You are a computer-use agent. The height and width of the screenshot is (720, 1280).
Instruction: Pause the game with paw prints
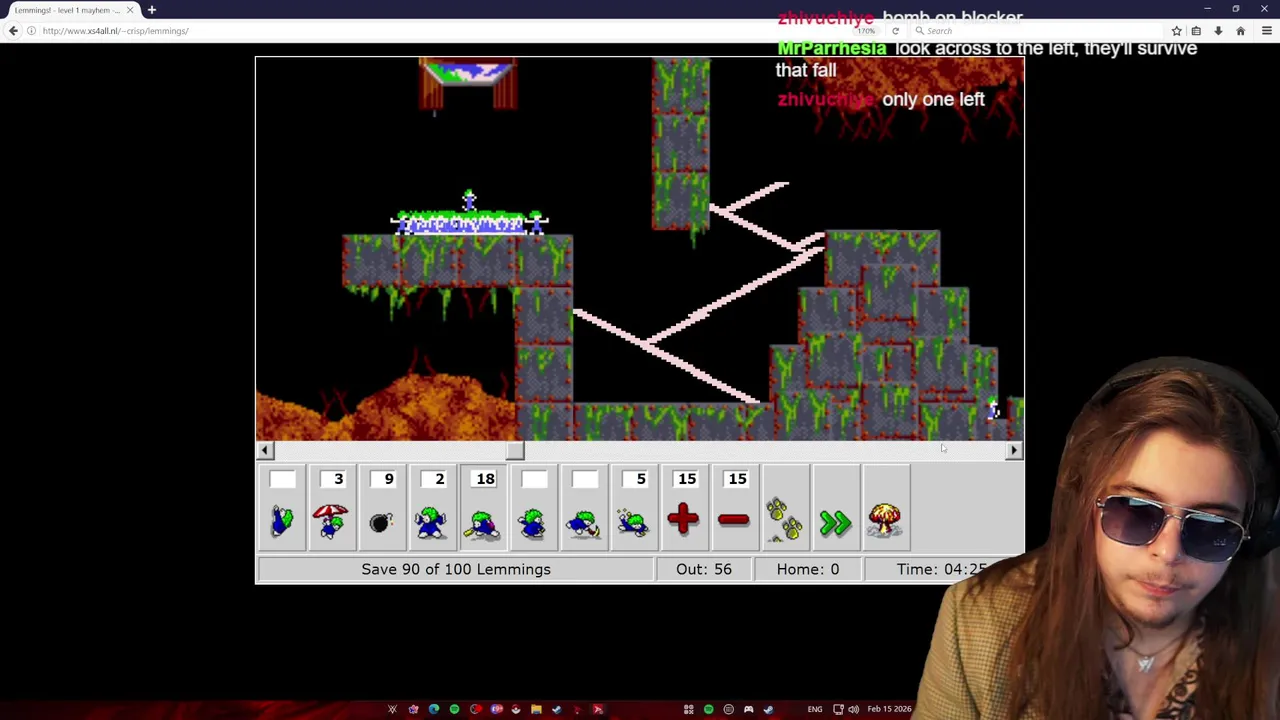point(785,520)
